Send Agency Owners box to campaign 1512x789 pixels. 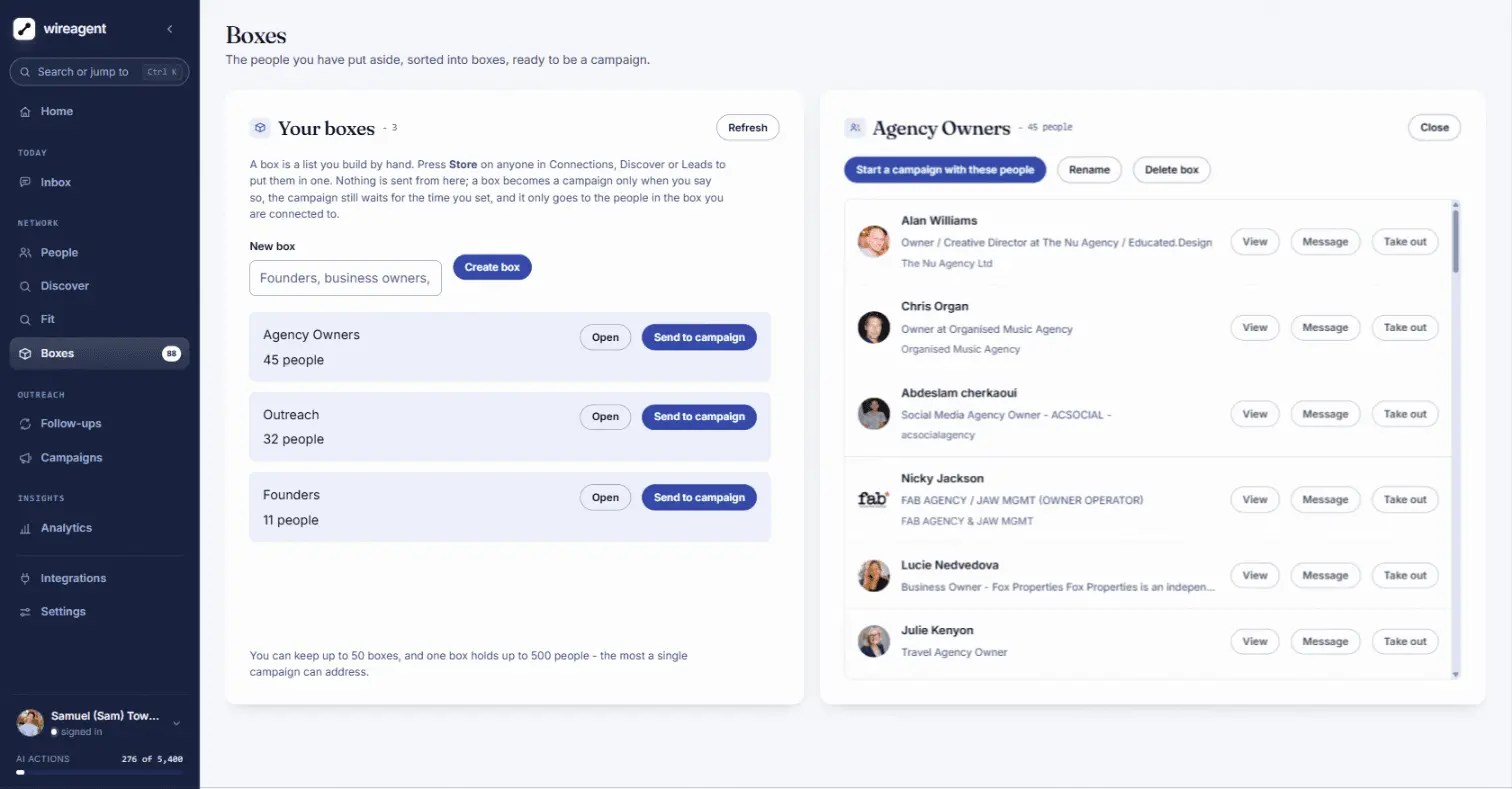click(699, 338)
